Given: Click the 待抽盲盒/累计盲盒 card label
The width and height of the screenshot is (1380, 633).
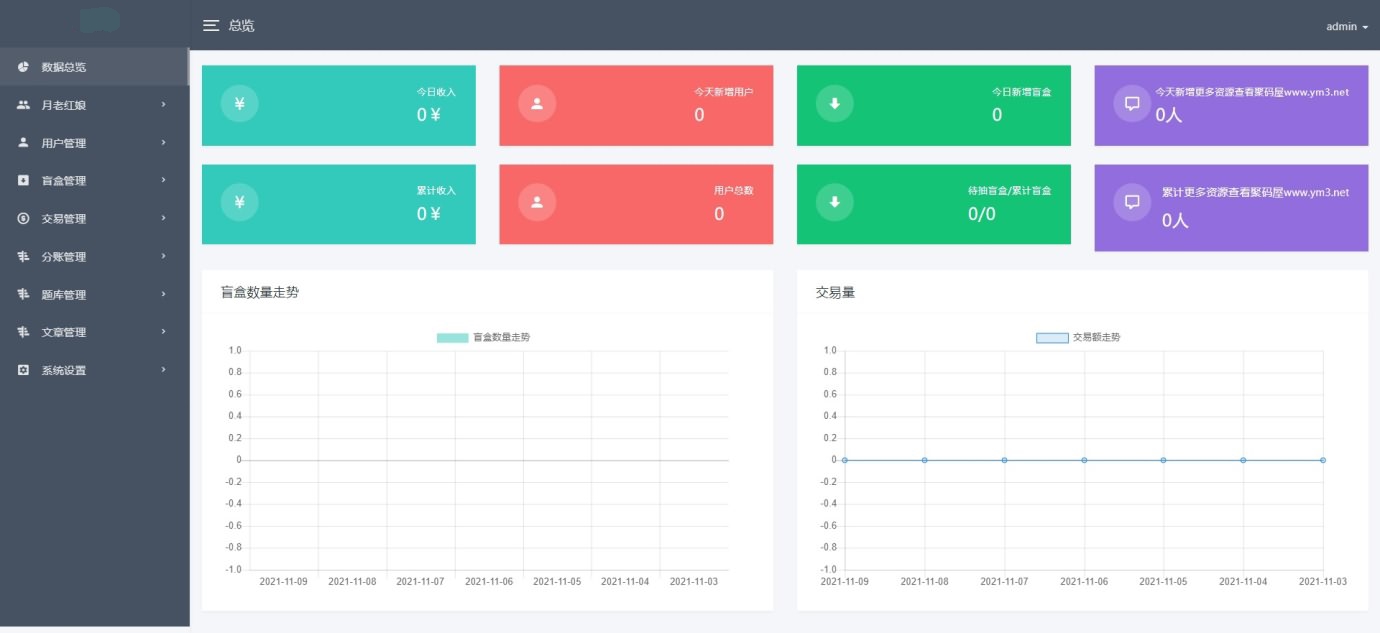Looking at the screenshot, I should coord(1010,190).
